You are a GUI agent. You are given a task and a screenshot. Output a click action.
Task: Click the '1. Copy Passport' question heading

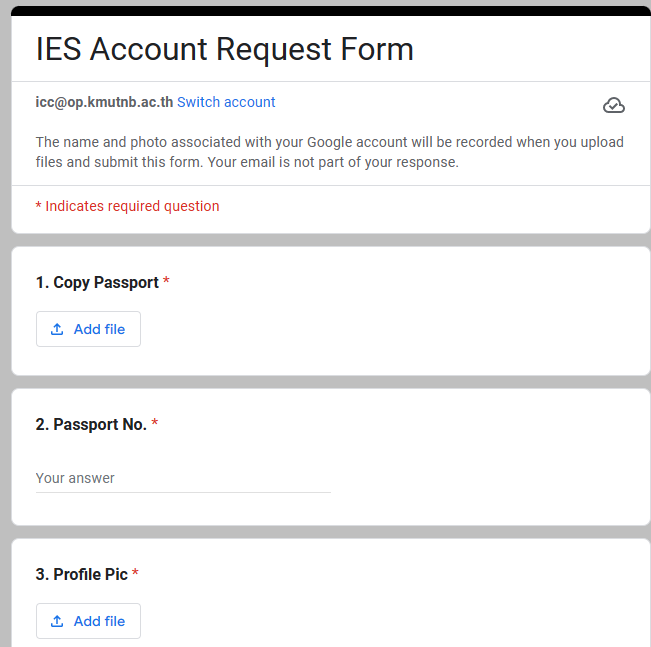[x=97, y=282]
